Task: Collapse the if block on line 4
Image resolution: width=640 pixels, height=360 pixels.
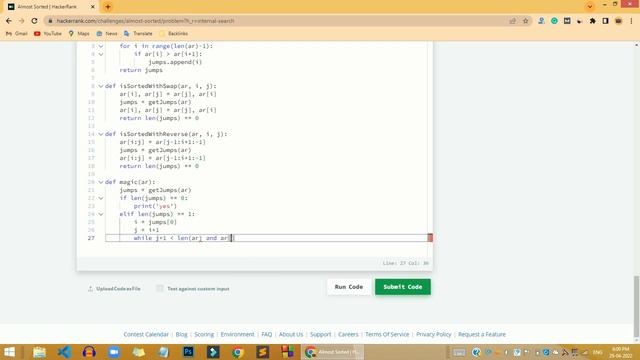Action: click(x=101, y=54)
